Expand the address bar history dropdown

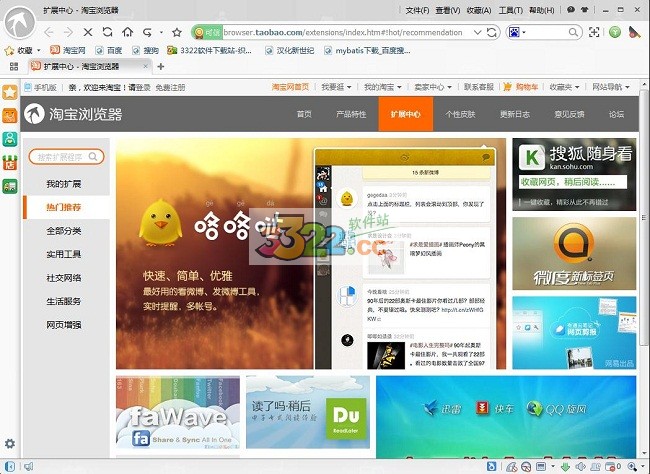478,32
